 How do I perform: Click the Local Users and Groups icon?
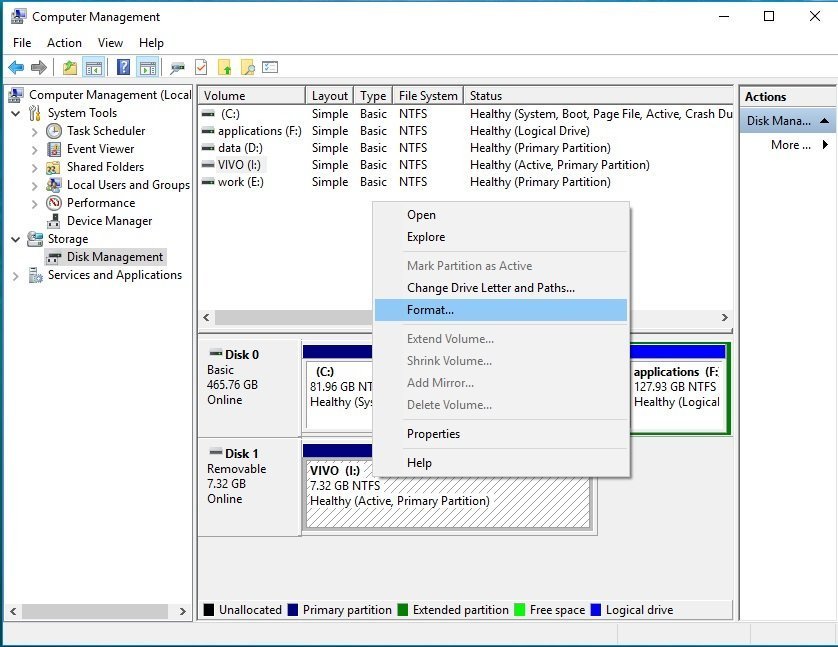point(53,185)
